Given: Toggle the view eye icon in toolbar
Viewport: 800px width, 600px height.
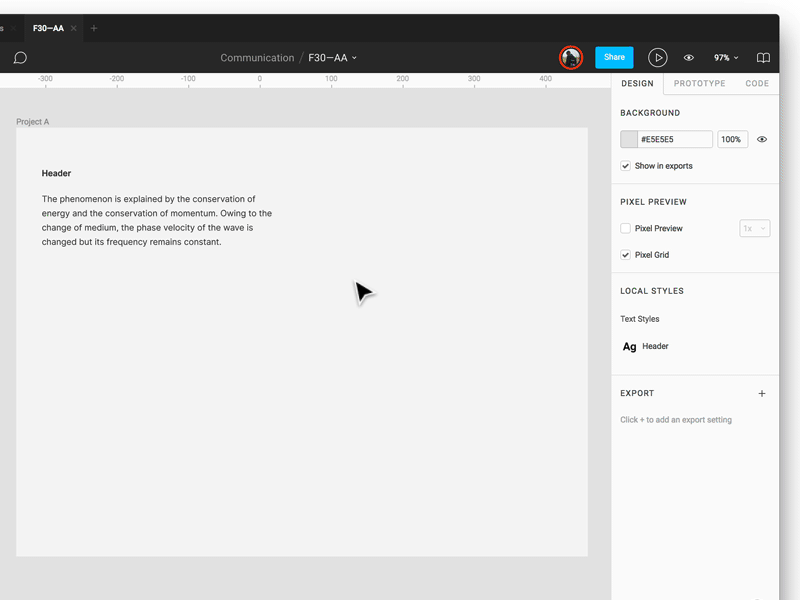Looking at the screenshot, I should click(x=689, y=58).
